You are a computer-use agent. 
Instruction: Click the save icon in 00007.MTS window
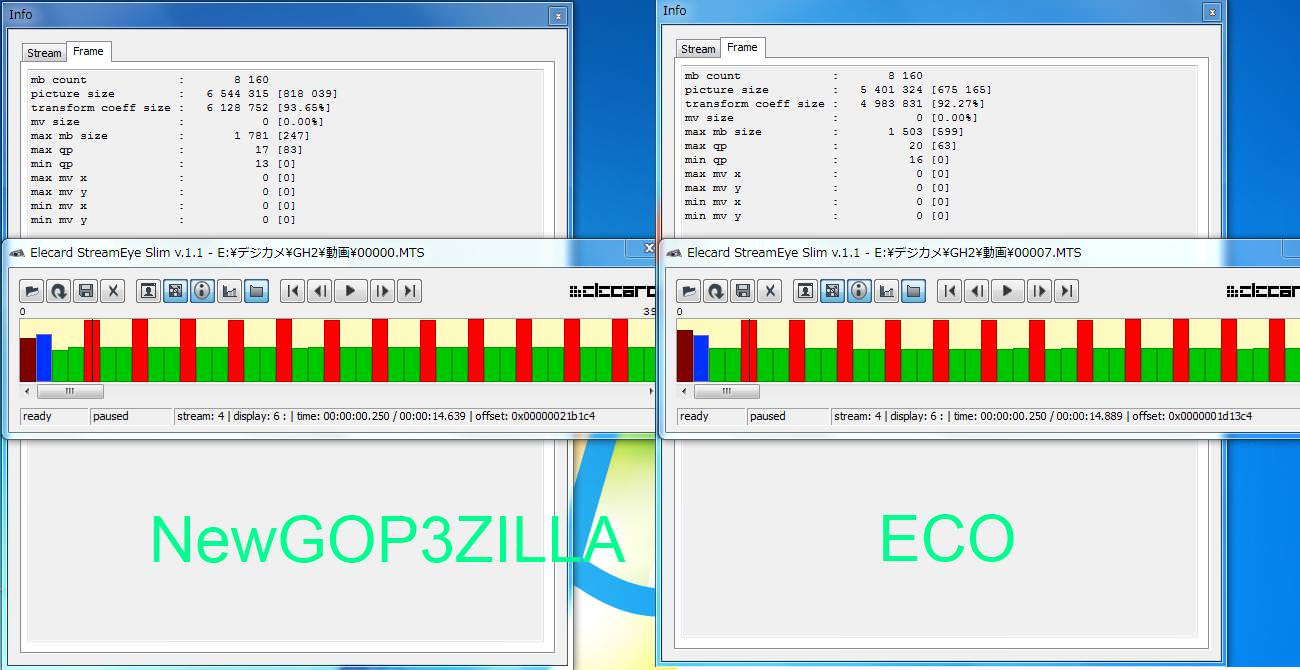click(x=742, y=291)
